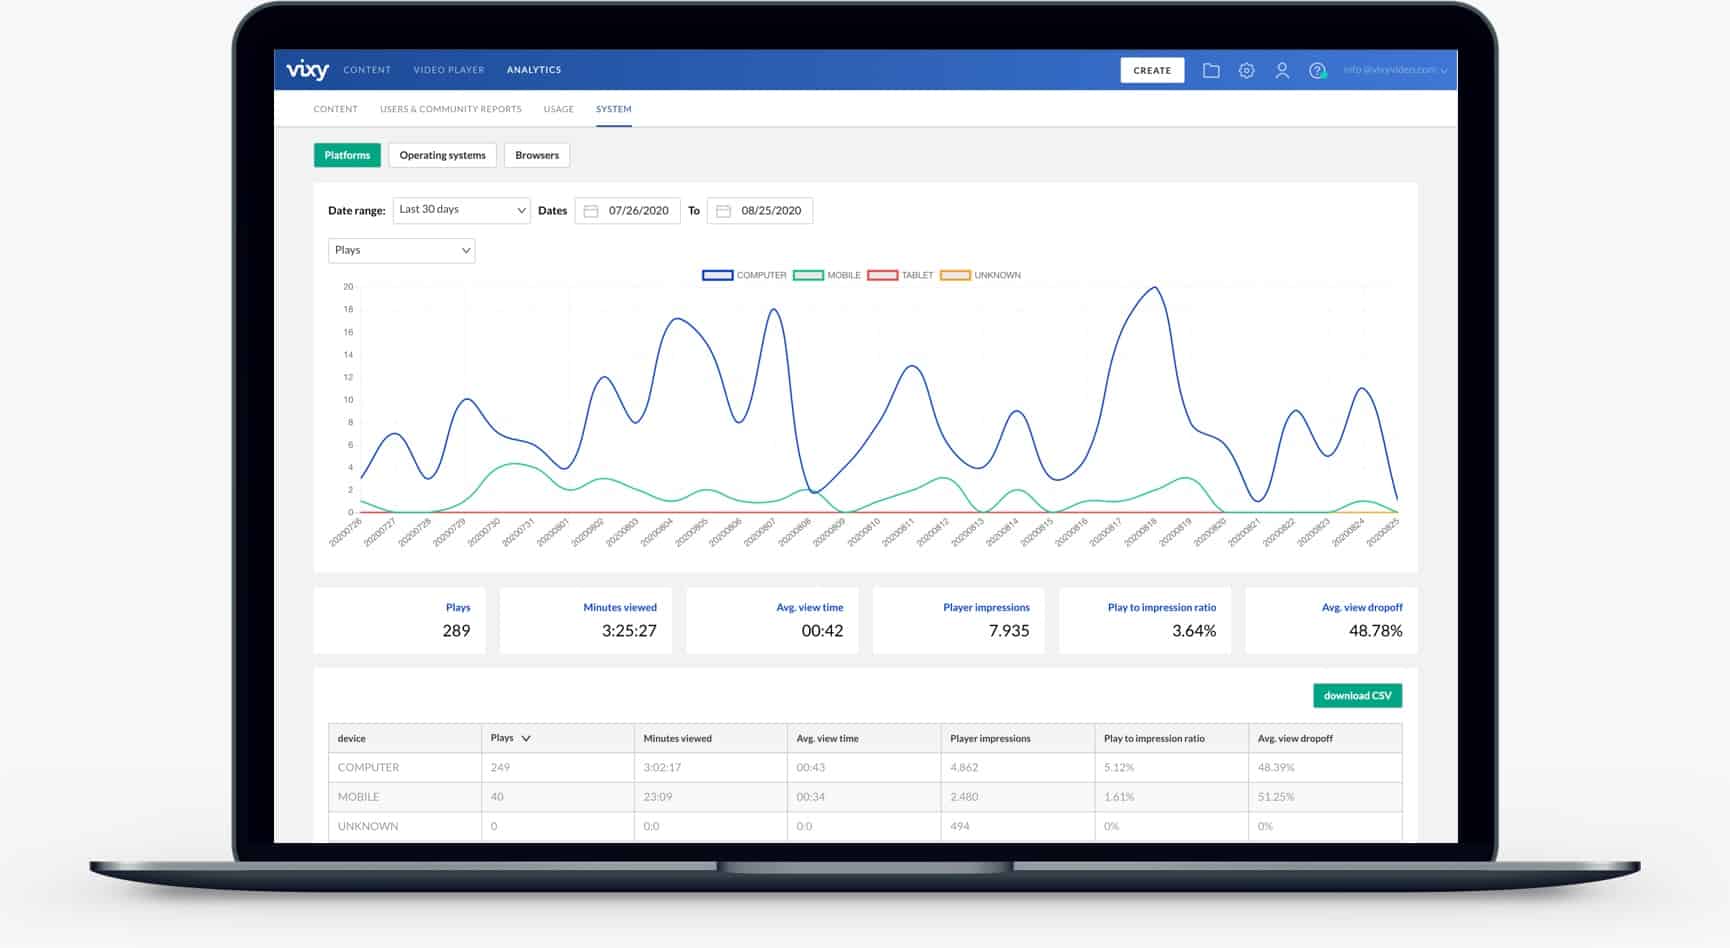This screenshot has height=948, width=1730.
Task: Click the Player impressions summary card
Action: pos(958,620)
